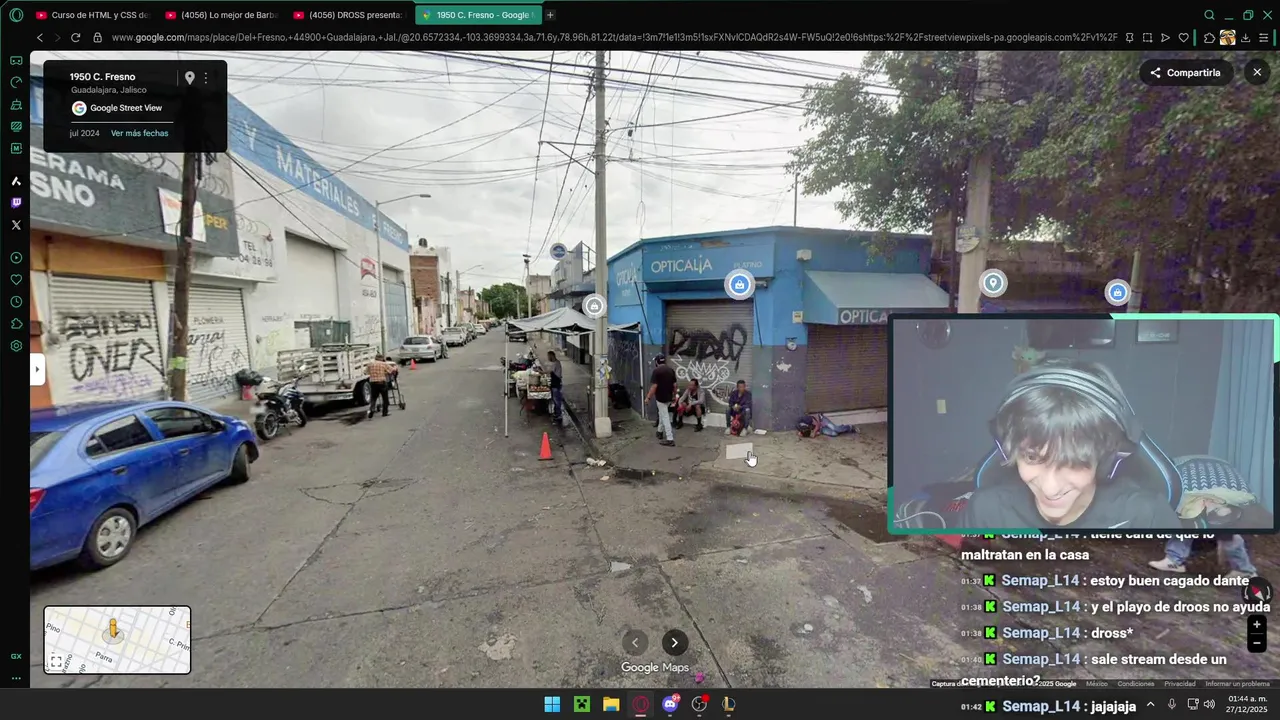1280x720 pixels.
Task: Move to next Street View position
Action: click(x=674, y=643)
